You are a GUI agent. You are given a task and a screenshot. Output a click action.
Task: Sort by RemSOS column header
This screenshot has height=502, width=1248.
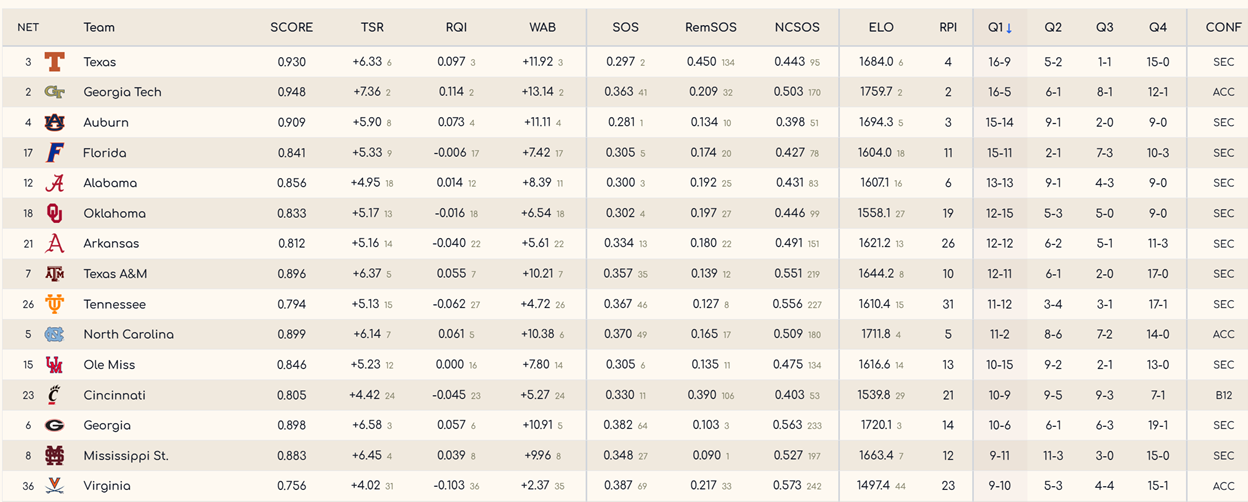709,27
